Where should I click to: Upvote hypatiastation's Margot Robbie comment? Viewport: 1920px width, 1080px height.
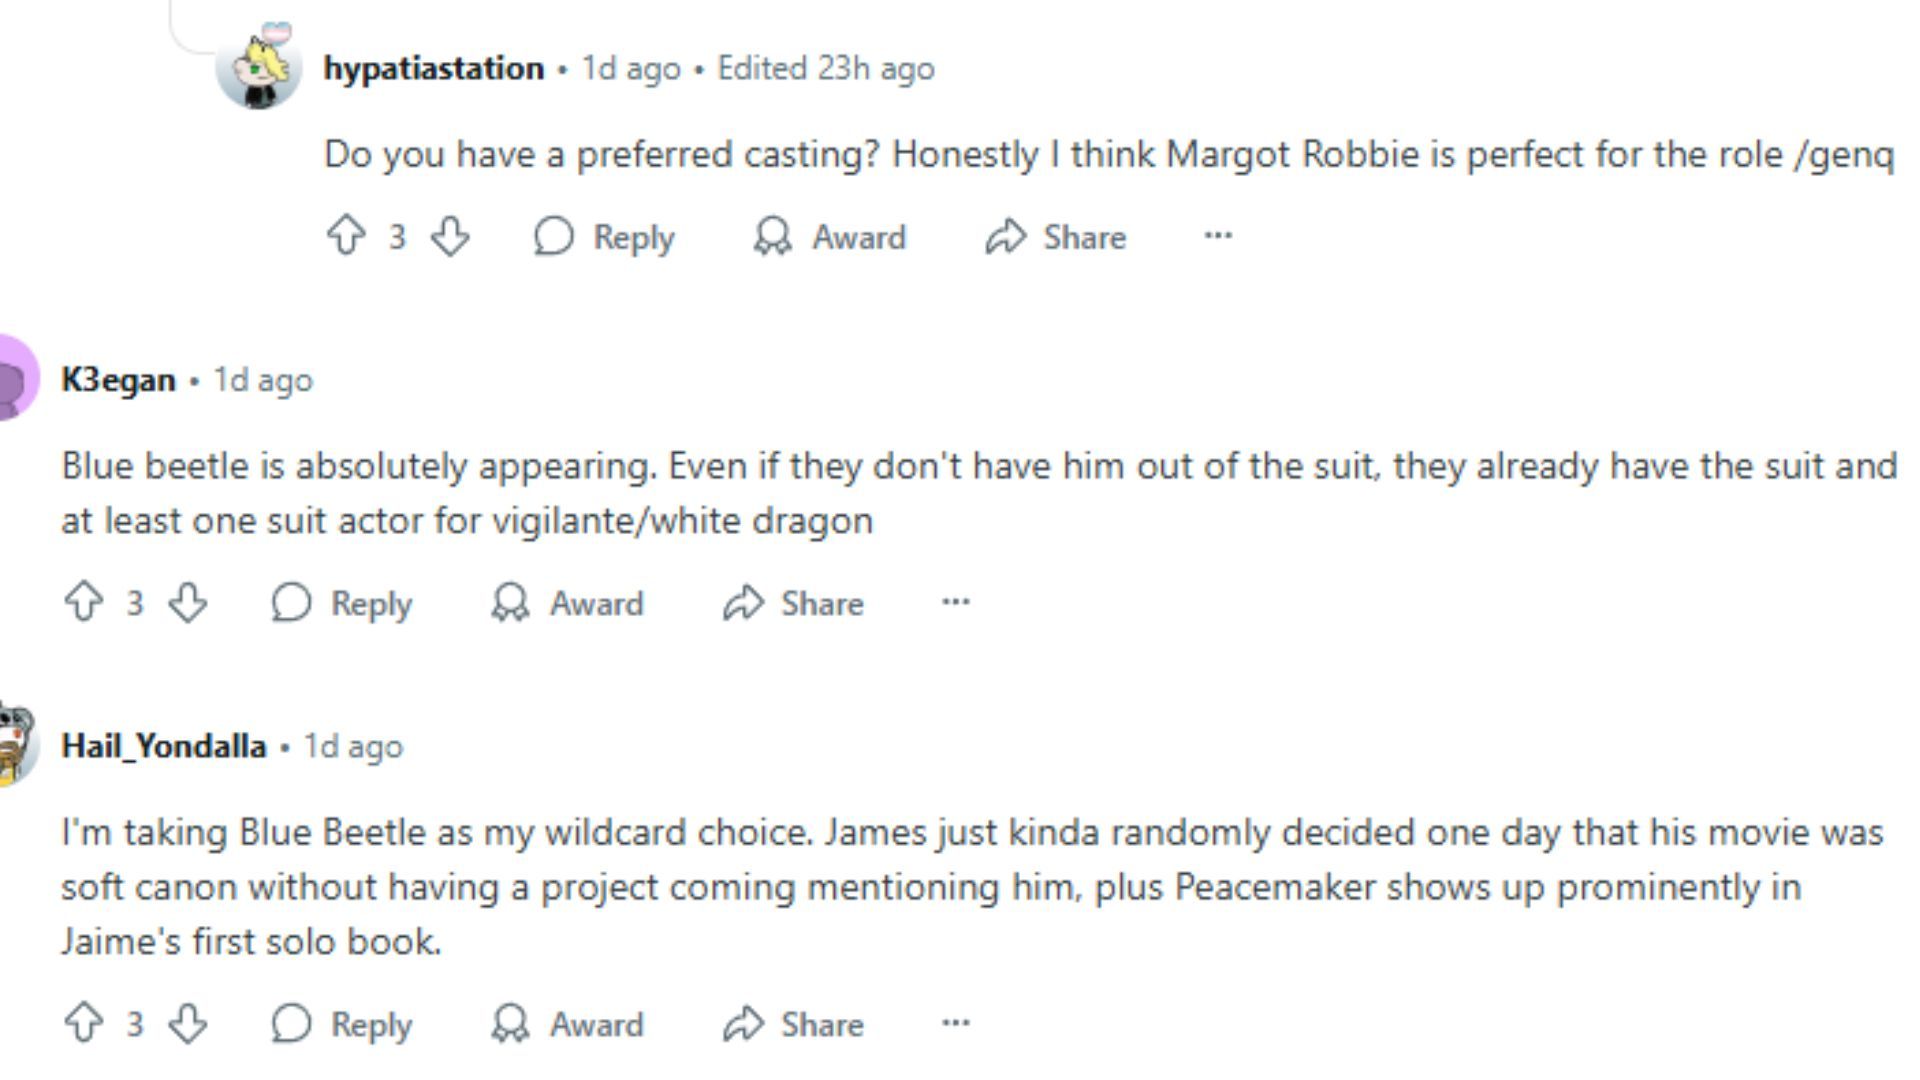coord(346,237)
